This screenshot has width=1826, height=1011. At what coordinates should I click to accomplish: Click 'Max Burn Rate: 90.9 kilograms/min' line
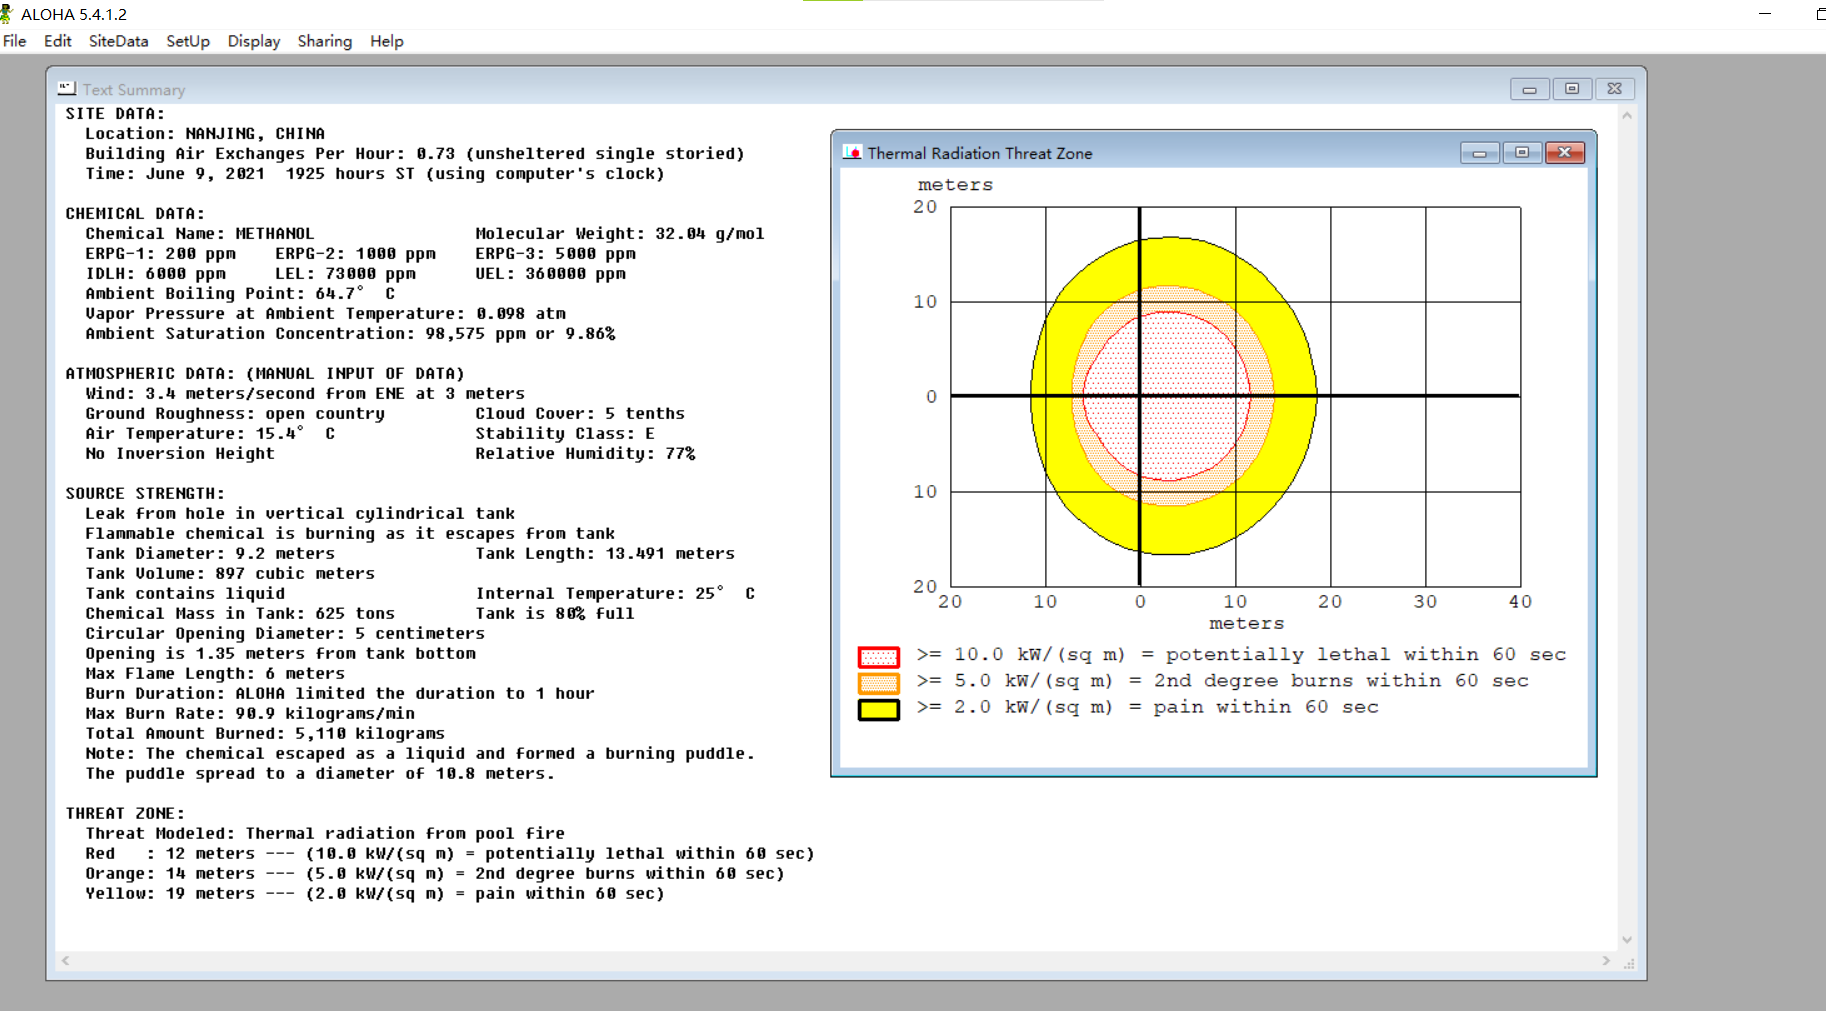coord(250,714)
